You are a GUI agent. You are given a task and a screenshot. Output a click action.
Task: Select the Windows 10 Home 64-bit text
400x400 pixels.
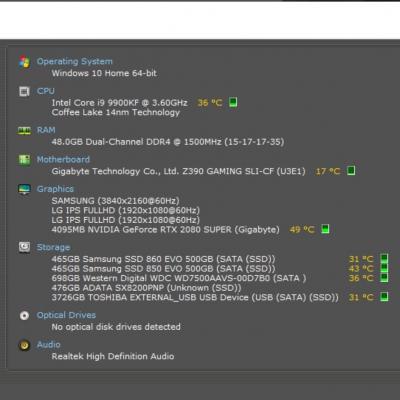point(104,73)
